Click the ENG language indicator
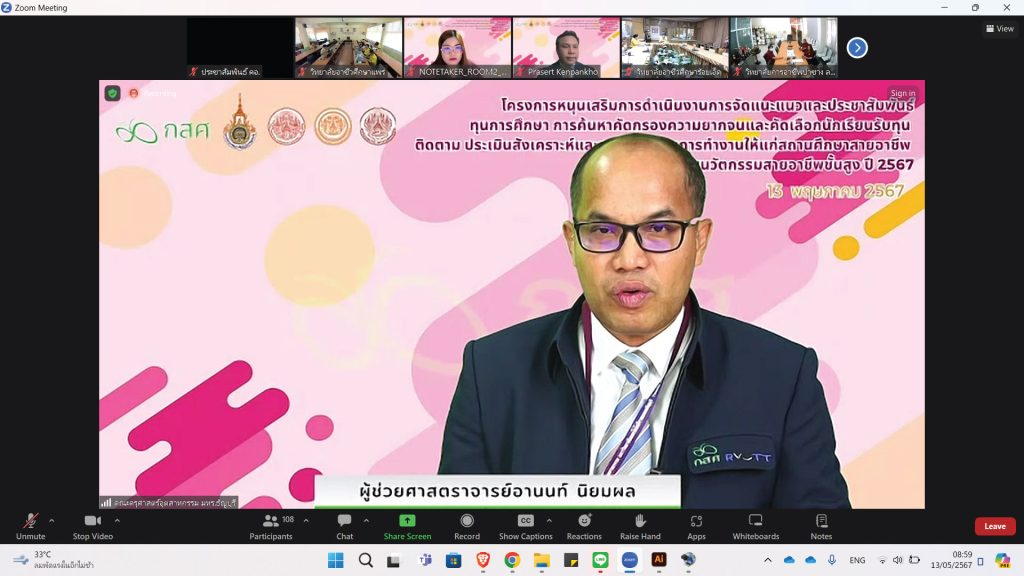This screenshot has width=1024, height=576. click(x=857, y=560)
